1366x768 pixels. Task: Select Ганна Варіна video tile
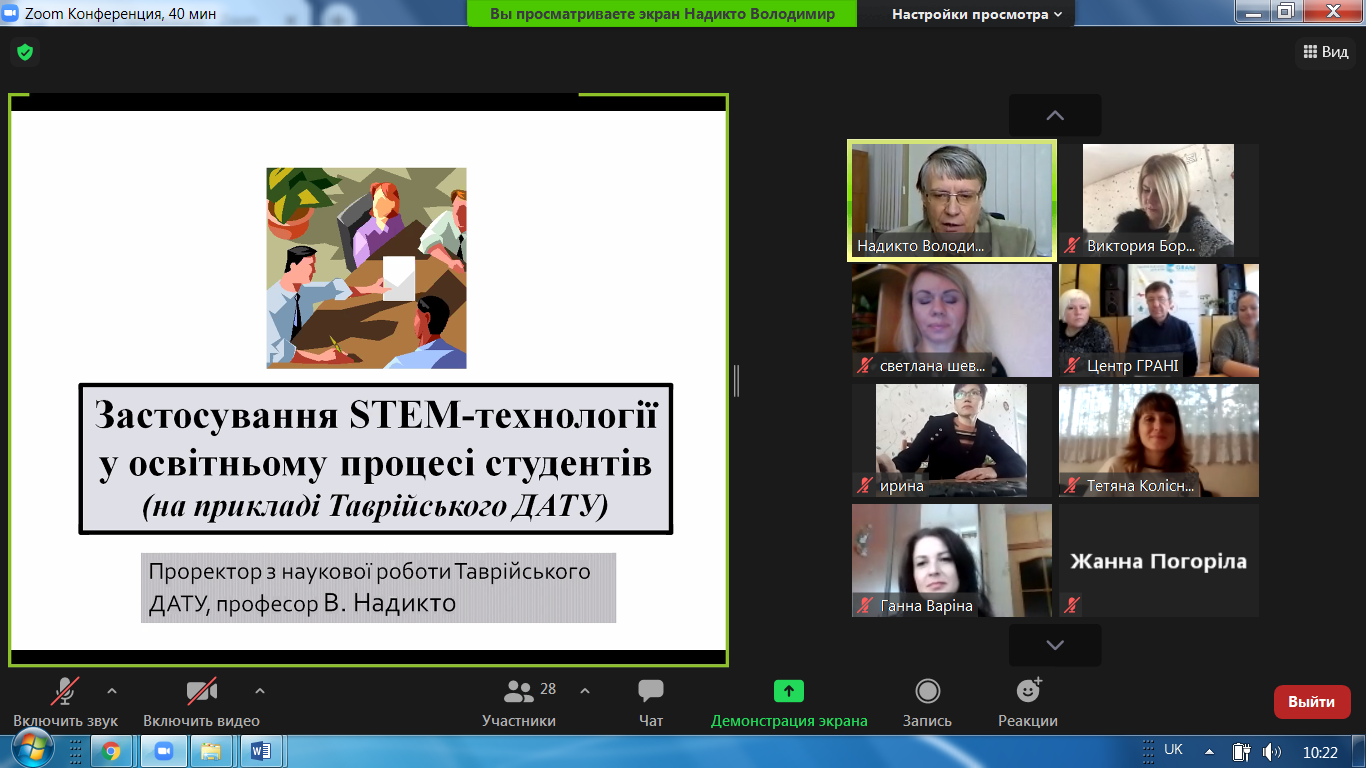click(952, 560)
